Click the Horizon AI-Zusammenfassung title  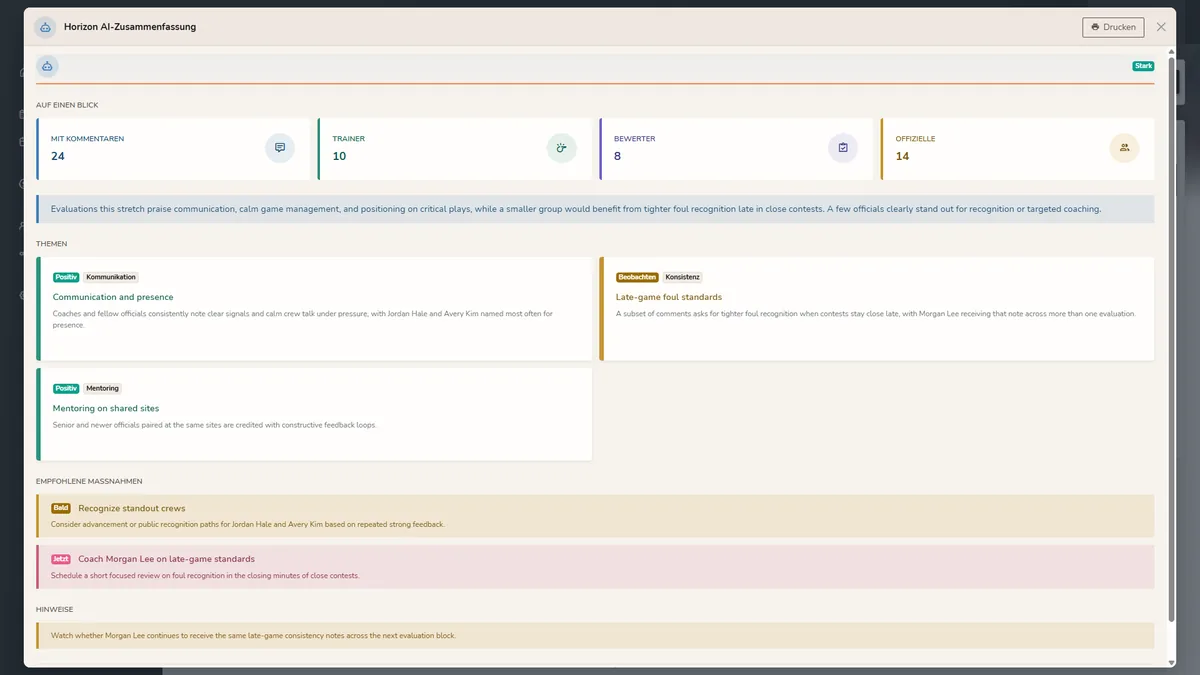tap(130, 27)
